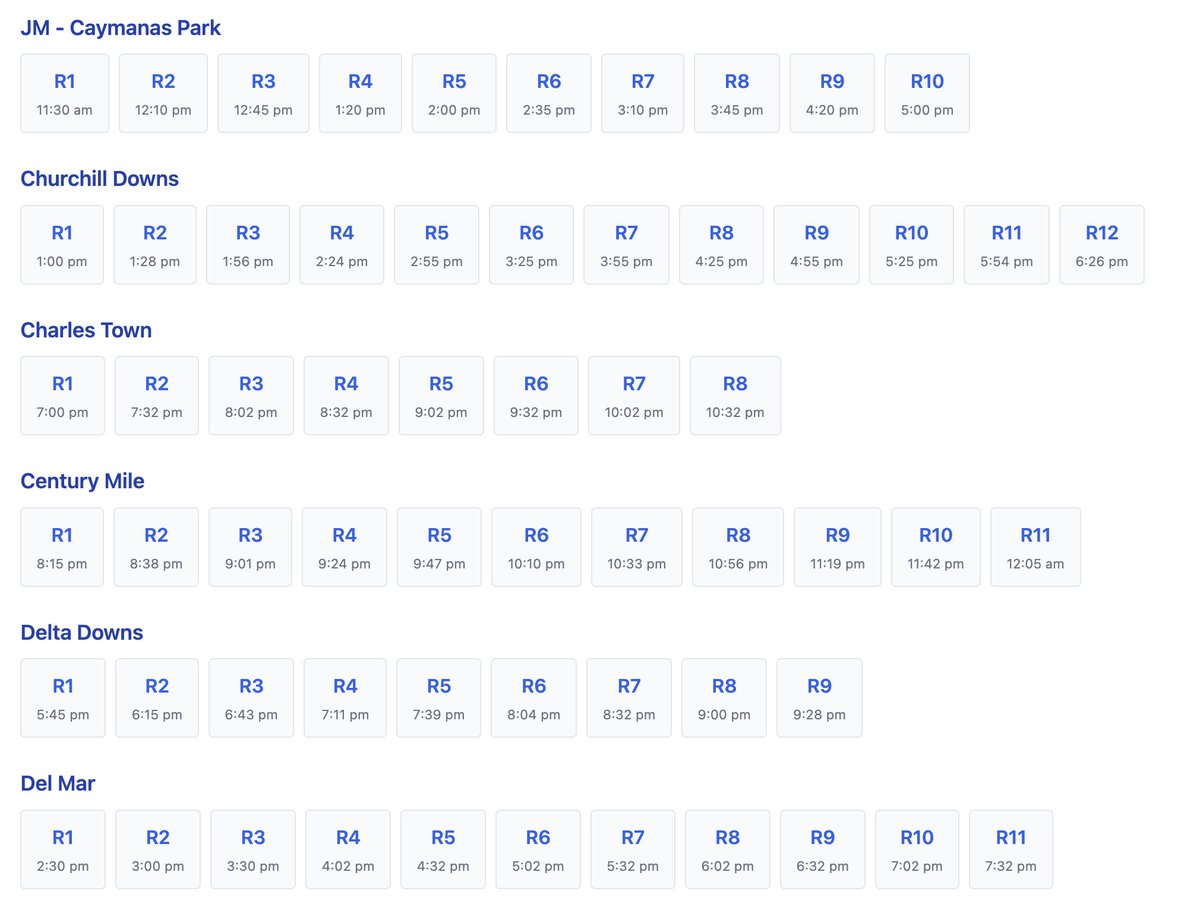Click Delta Downs R4 at 7:11 pm
This screenshot has height=910, width=1200.
point(345,698)
